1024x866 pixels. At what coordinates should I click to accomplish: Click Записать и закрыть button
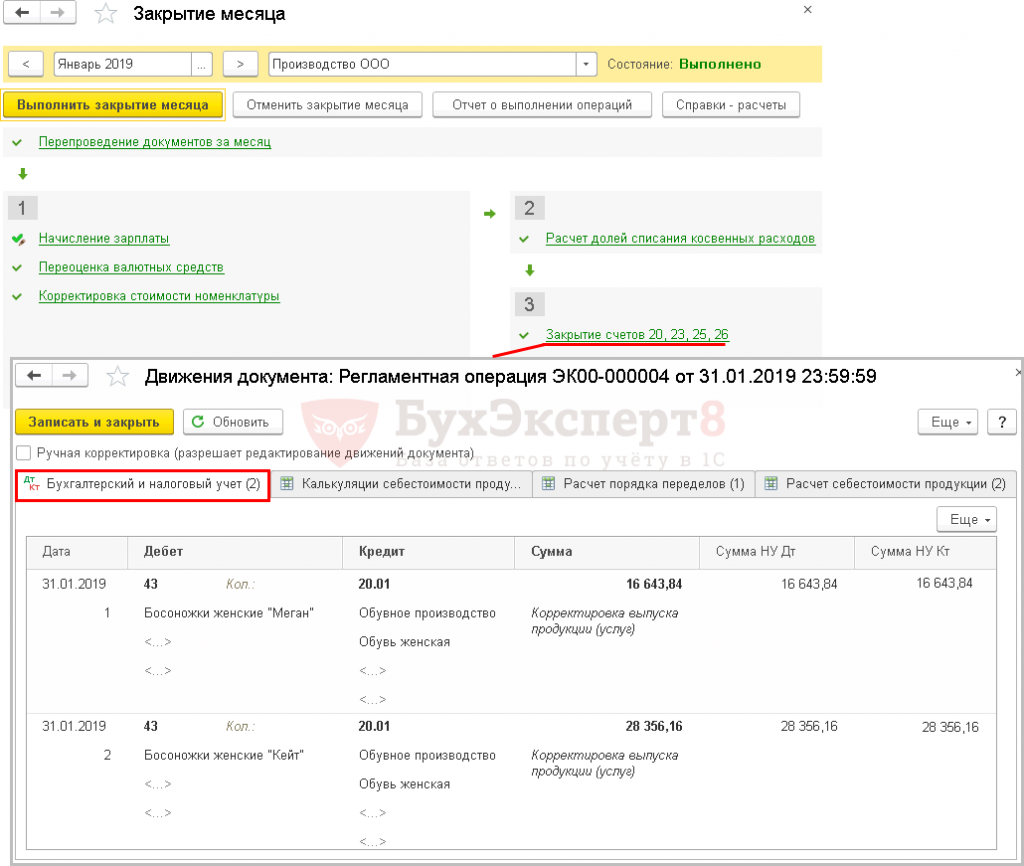point(95,422)
